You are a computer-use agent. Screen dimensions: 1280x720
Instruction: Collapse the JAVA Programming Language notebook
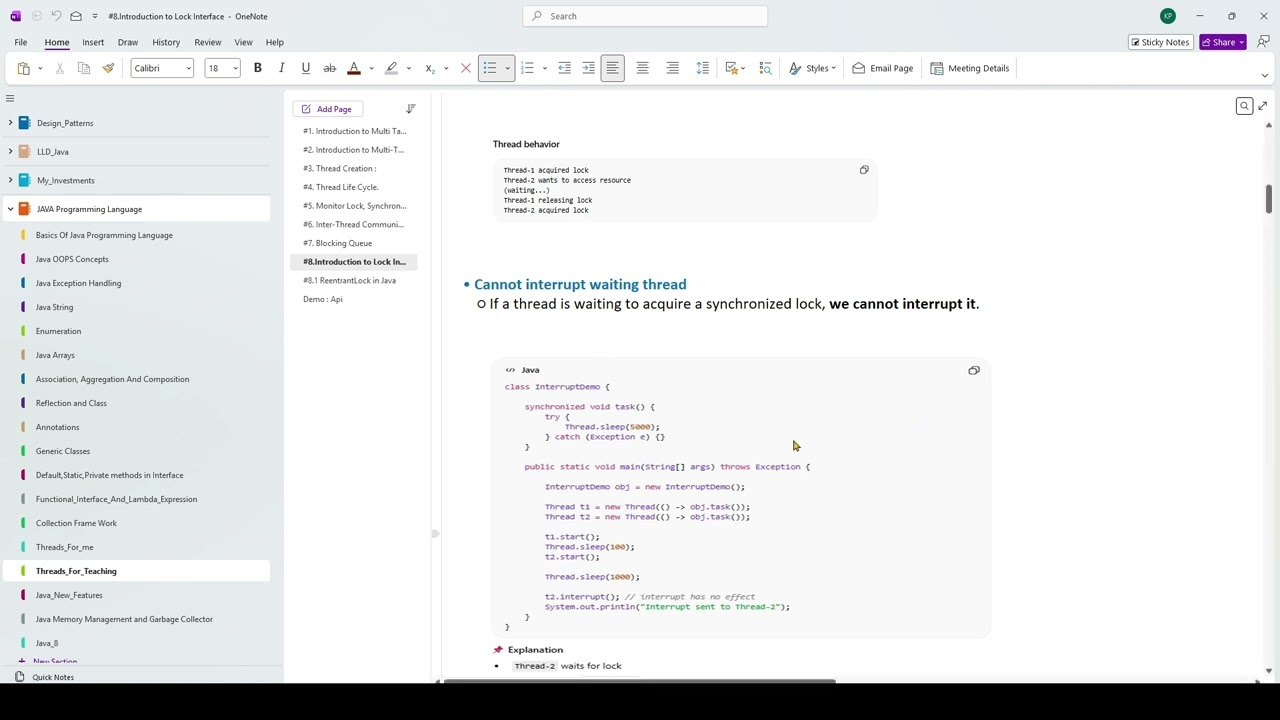[x=10, y=209]
